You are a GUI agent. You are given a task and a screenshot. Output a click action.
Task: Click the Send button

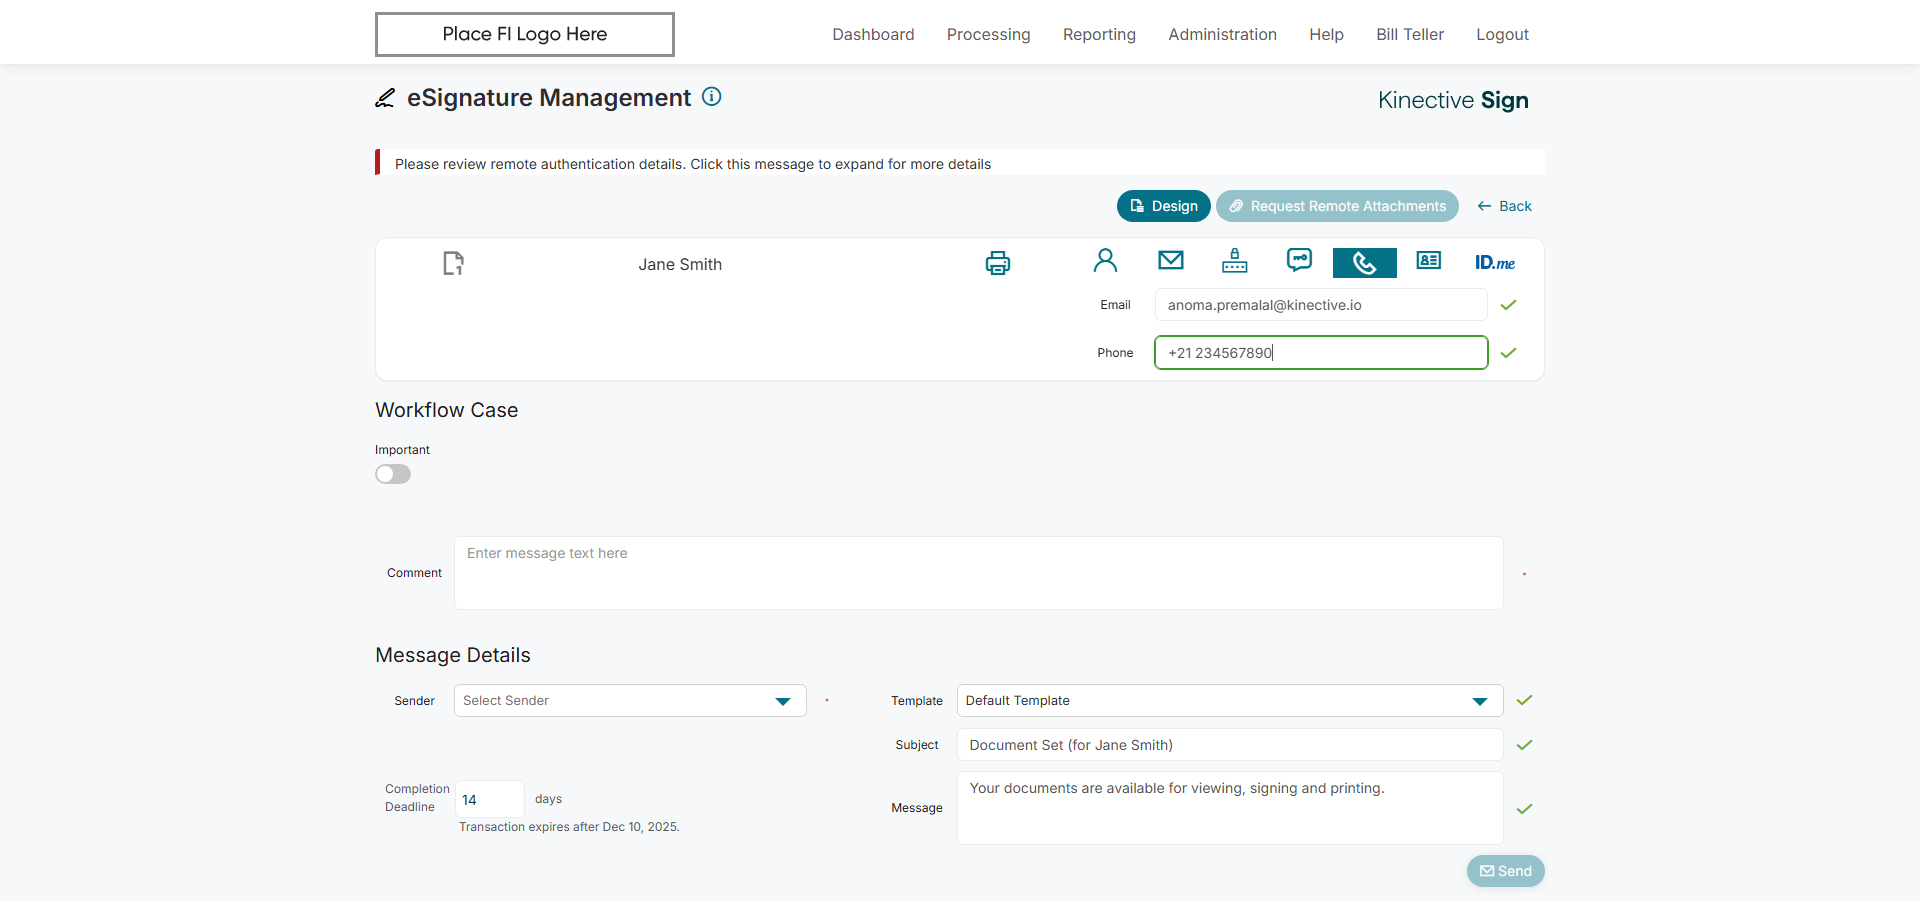1506,871
